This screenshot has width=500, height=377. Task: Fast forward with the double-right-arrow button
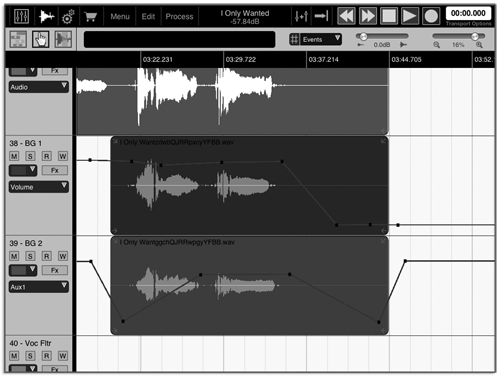367,16
